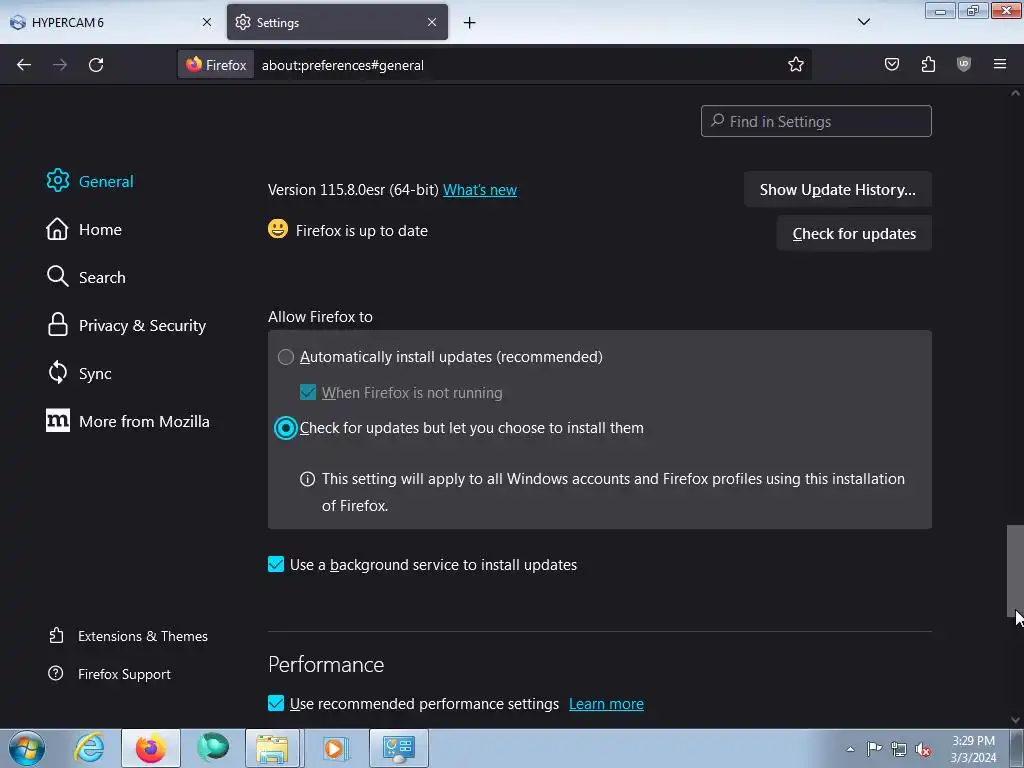Screen dimensions: 1024x768
Task: Open Privacy & Security settings
Action: (x=126, y=325)
